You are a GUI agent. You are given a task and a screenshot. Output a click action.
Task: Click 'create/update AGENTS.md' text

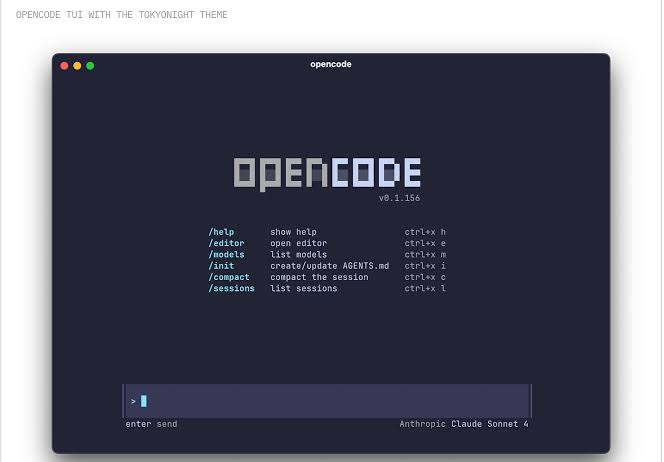coord(329,266)
